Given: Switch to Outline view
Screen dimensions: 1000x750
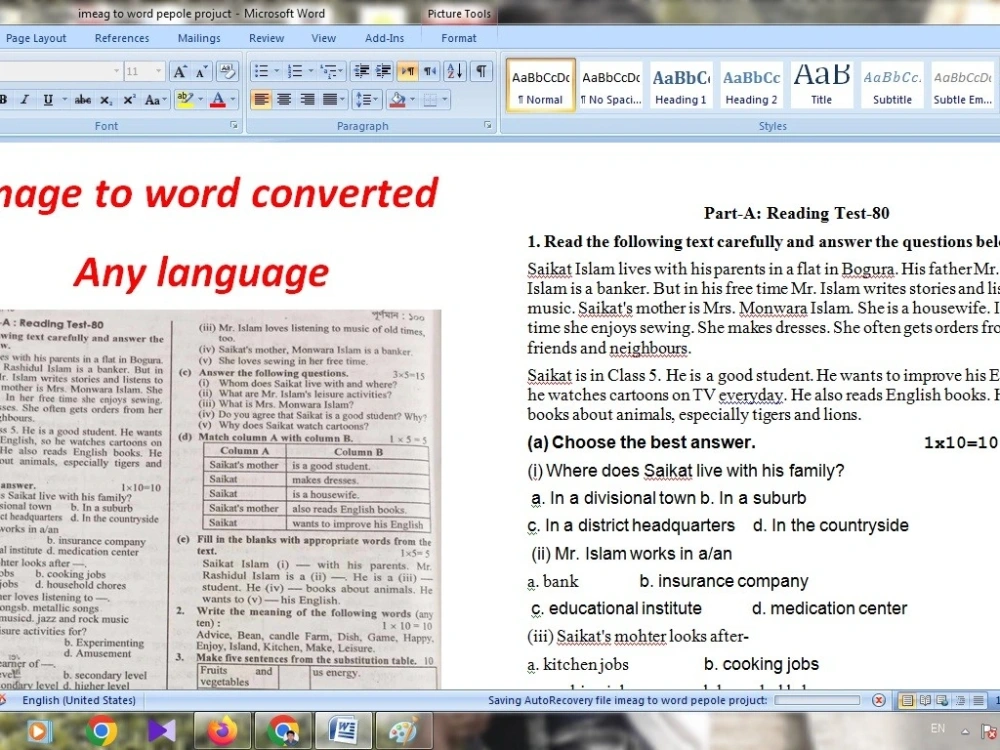Looking at the screenshot, I should click(x=960, y=701).
